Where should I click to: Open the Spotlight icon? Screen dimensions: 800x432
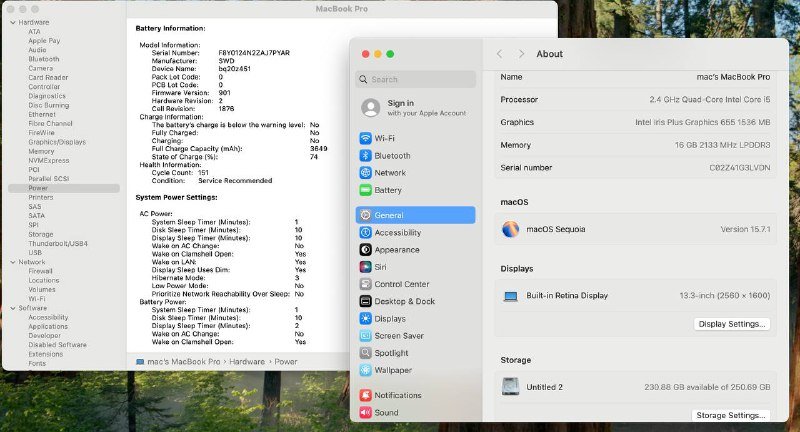pyautogui.click(x=365, y=353)
